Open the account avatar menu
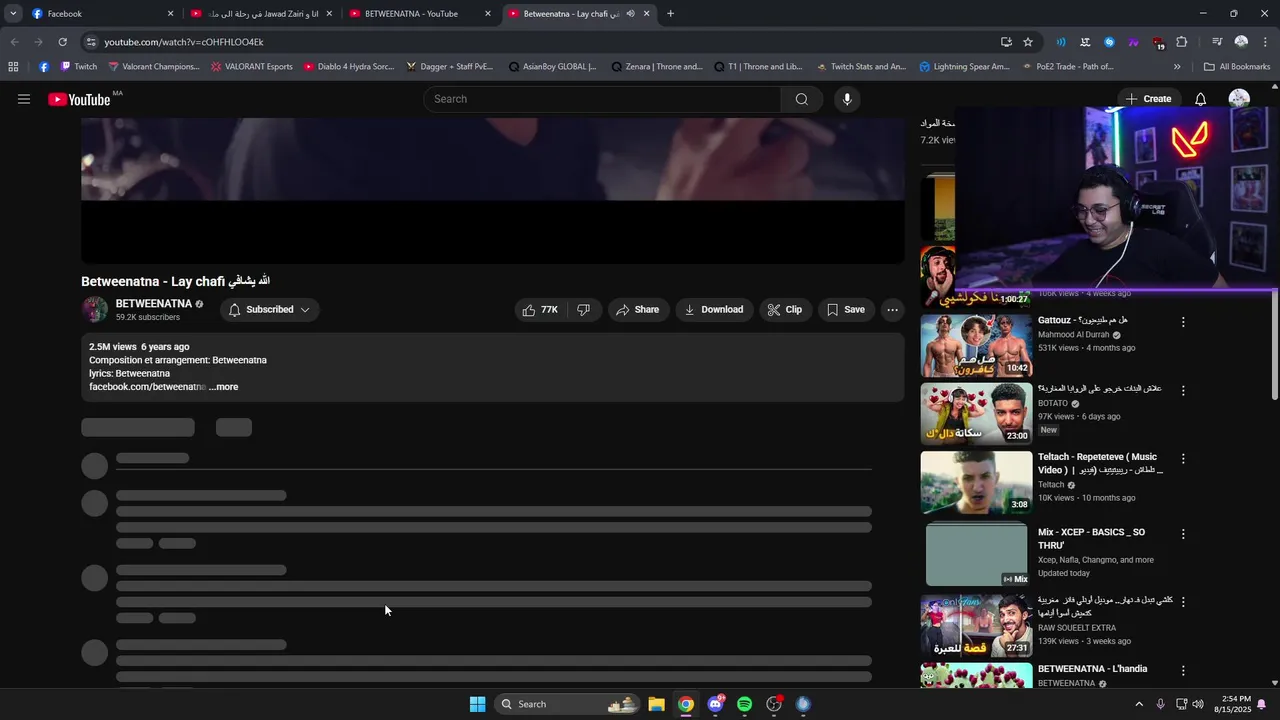Viewport: 1280px width, 720px height. (1239, 99)
